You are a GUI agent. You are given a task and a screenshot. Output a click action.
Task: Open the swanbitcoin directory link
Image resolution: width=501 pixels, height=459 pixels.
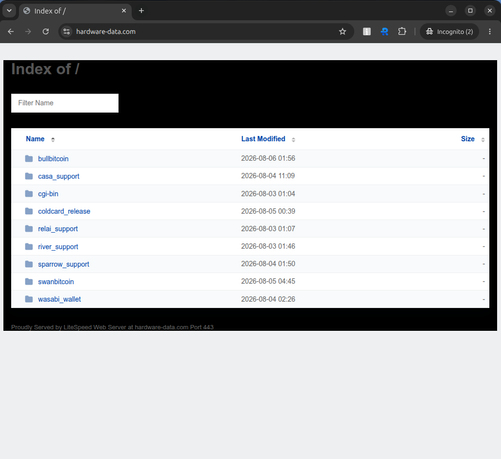pos(56,282)
